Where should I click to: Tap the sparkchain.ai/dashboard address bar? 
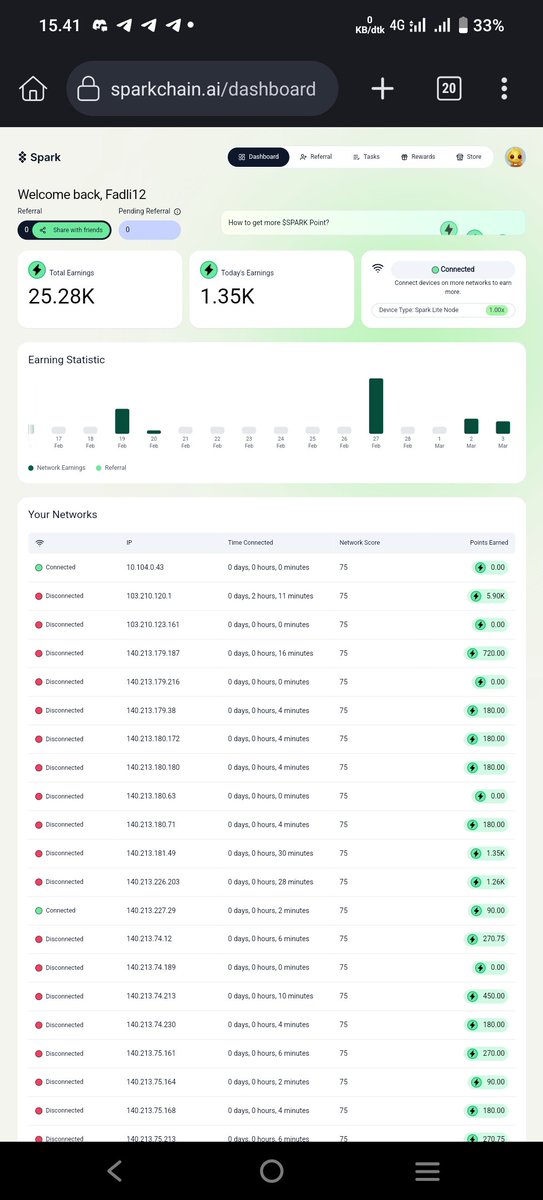click(202, 89)
